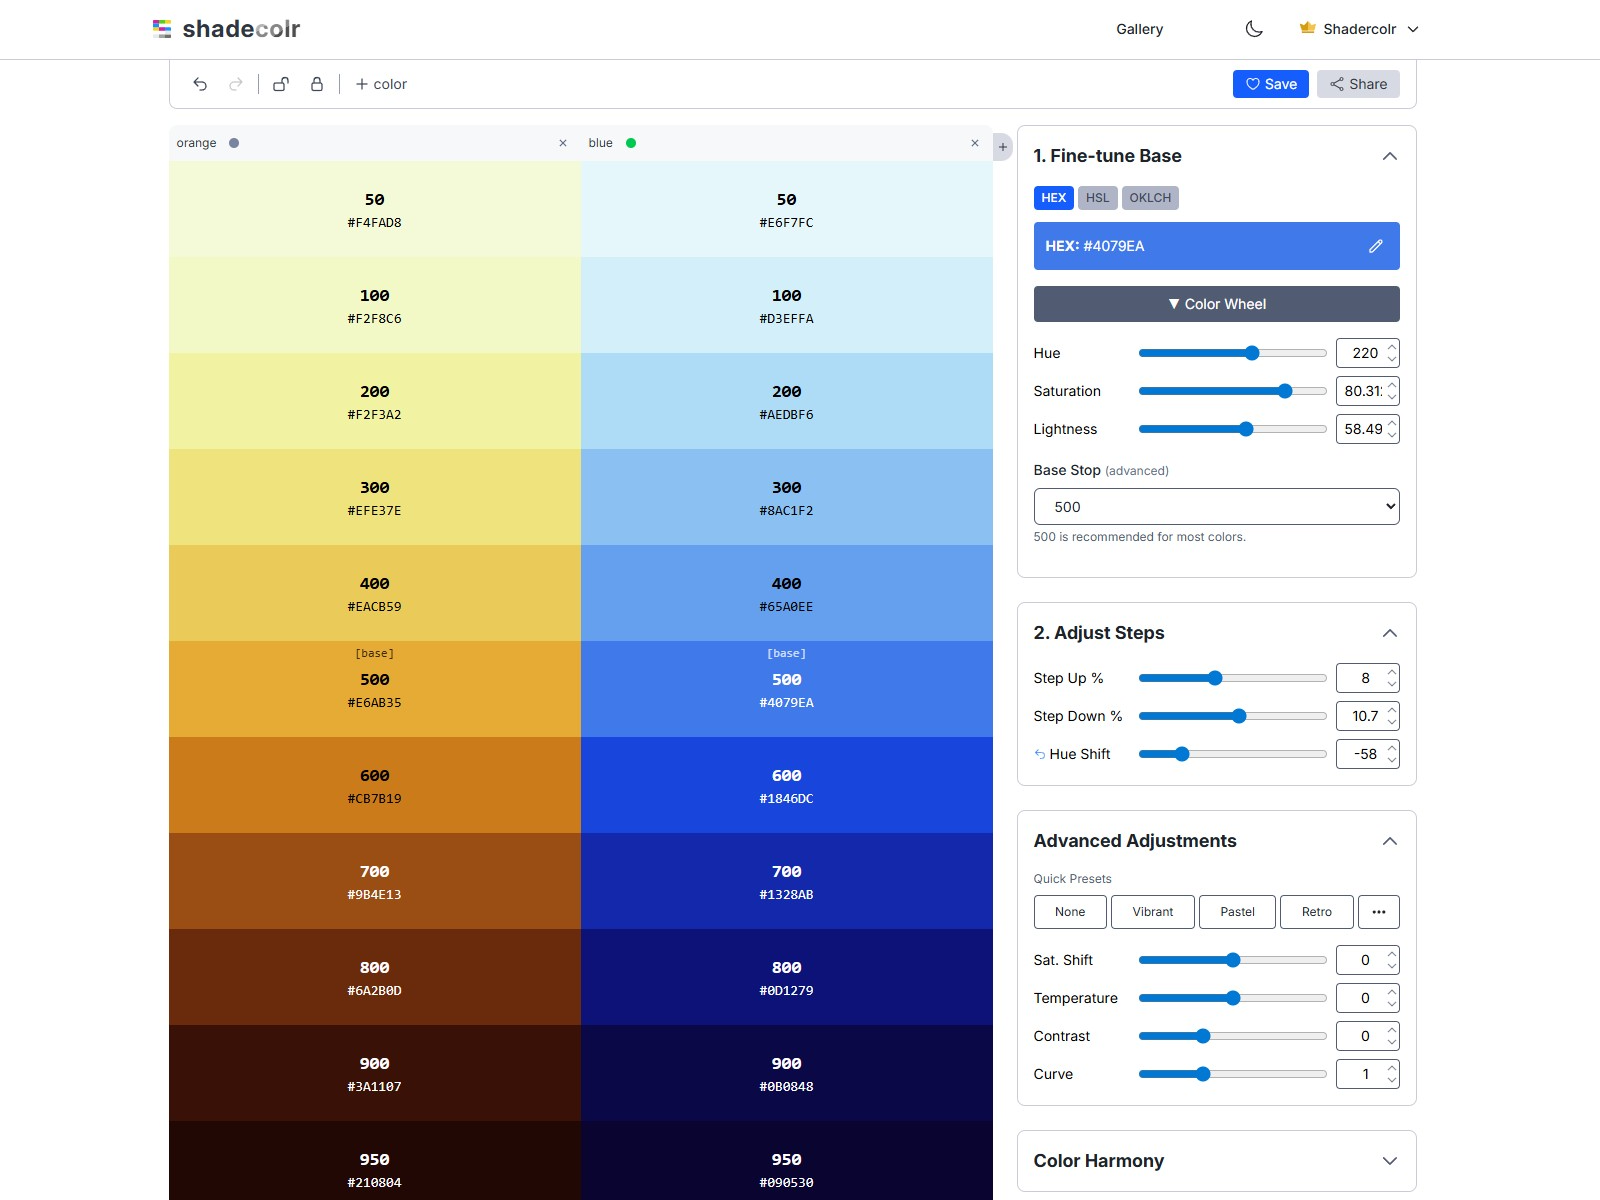Screen dimensions: 1600x1200
Task: Adjust the Sat. Shift slider
Action: coord(1232,960)
